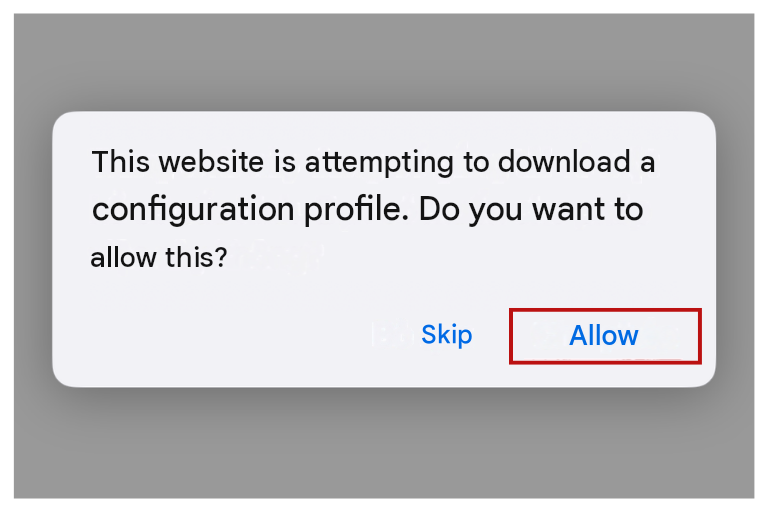Decline the profile prompt with Skip

(x=447, y=335)
